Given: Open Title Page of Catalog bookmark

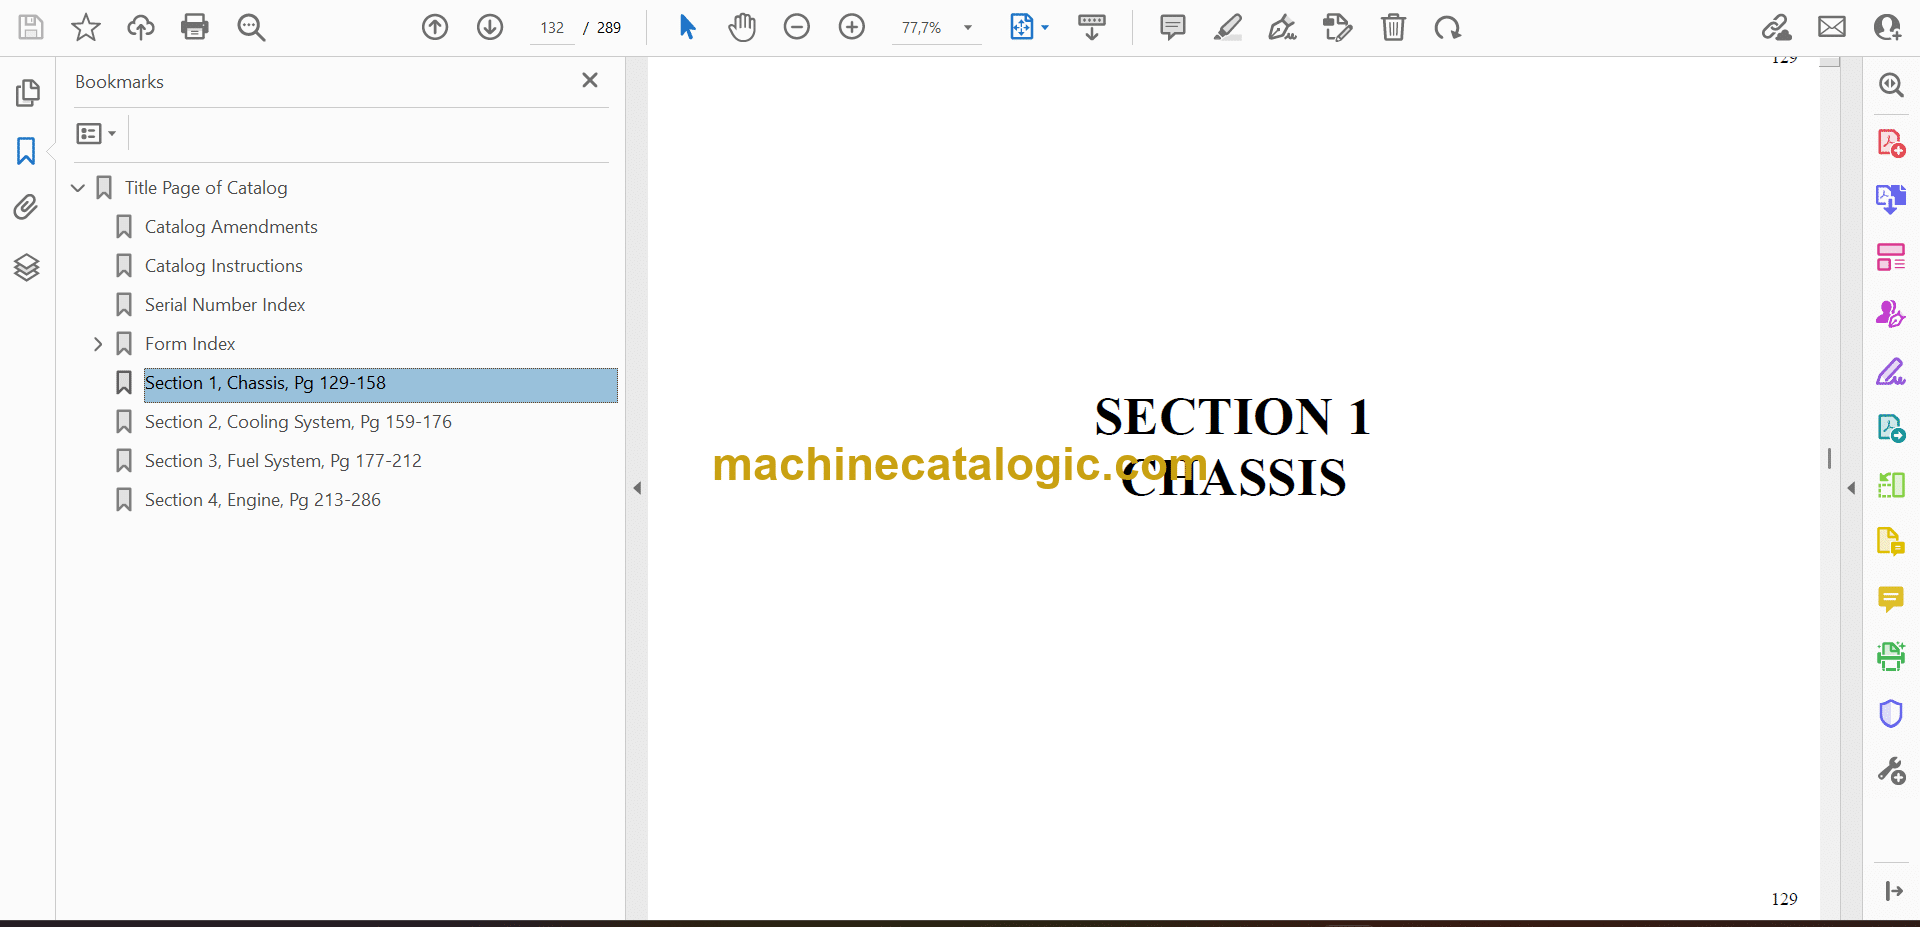Looking at the screenshot, I should tap(206, 188).
